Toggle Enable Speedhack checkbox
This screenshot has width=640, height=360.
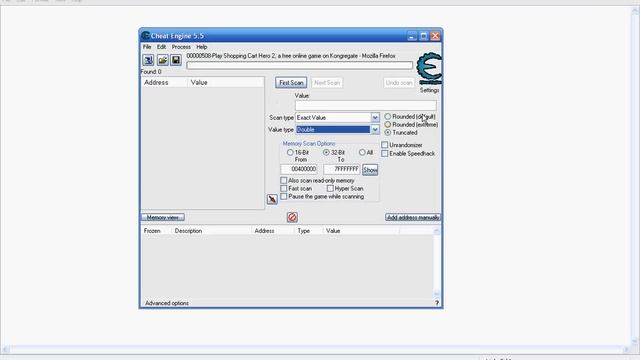pos(384,153)
